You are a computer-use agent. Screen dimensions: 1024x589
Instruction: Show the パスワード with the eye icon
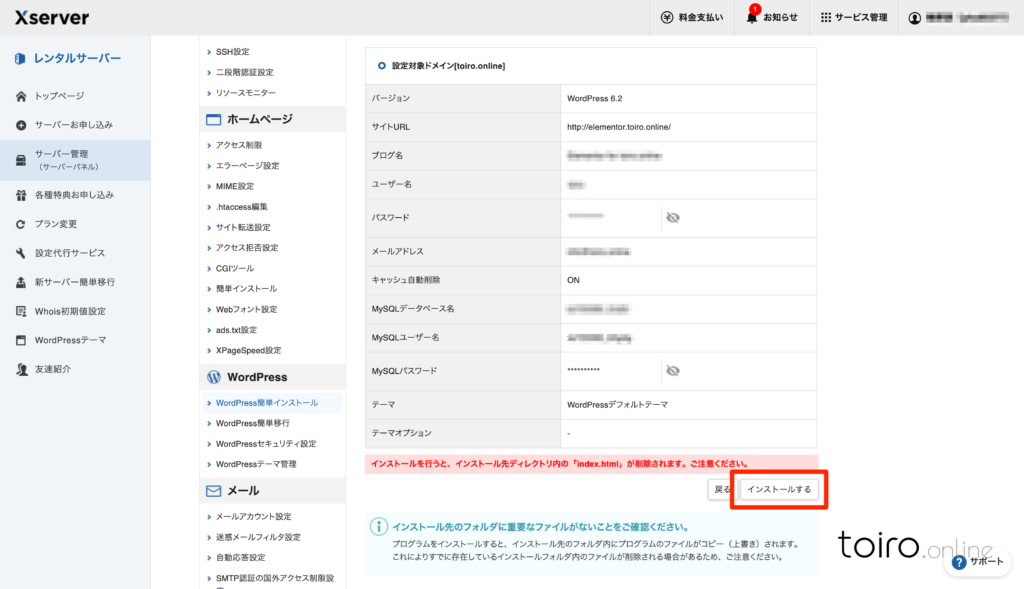(673, 217)
